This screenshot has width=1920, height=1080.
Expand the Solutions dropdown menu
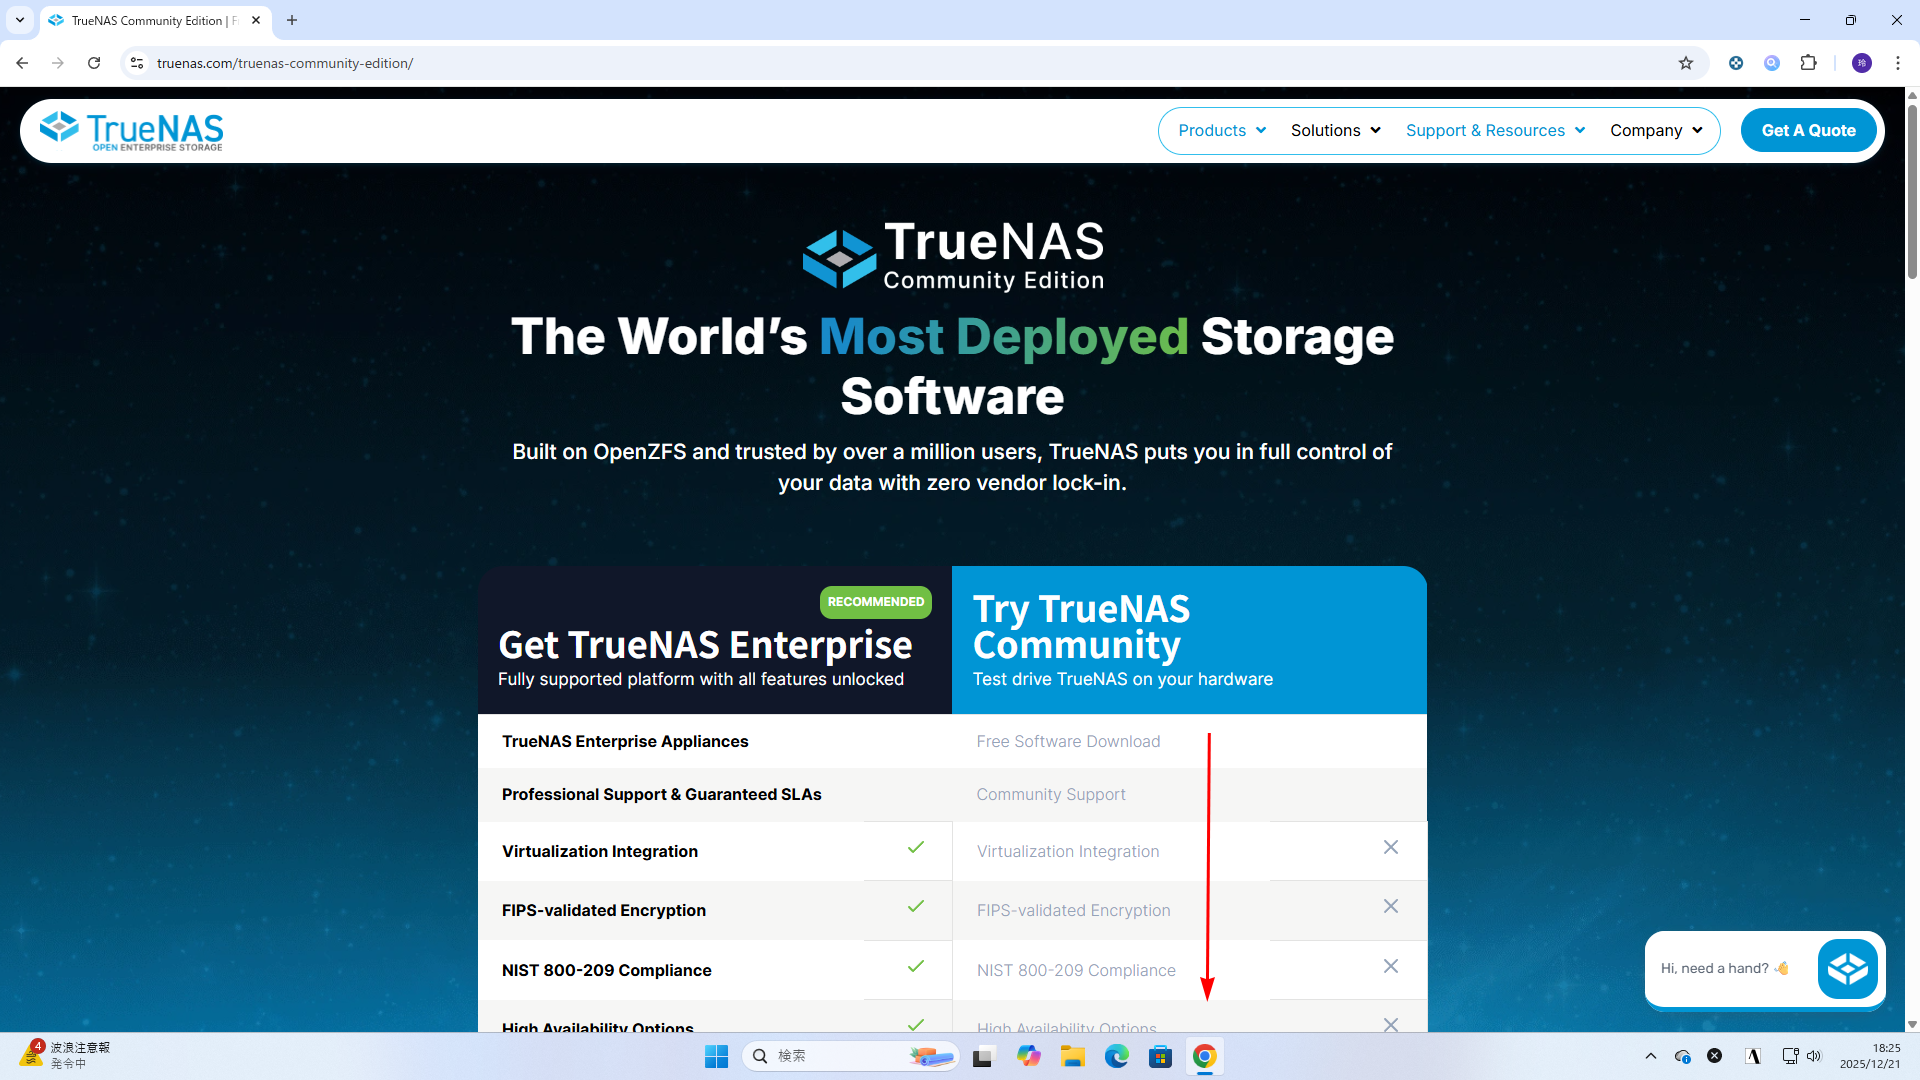1335,131
